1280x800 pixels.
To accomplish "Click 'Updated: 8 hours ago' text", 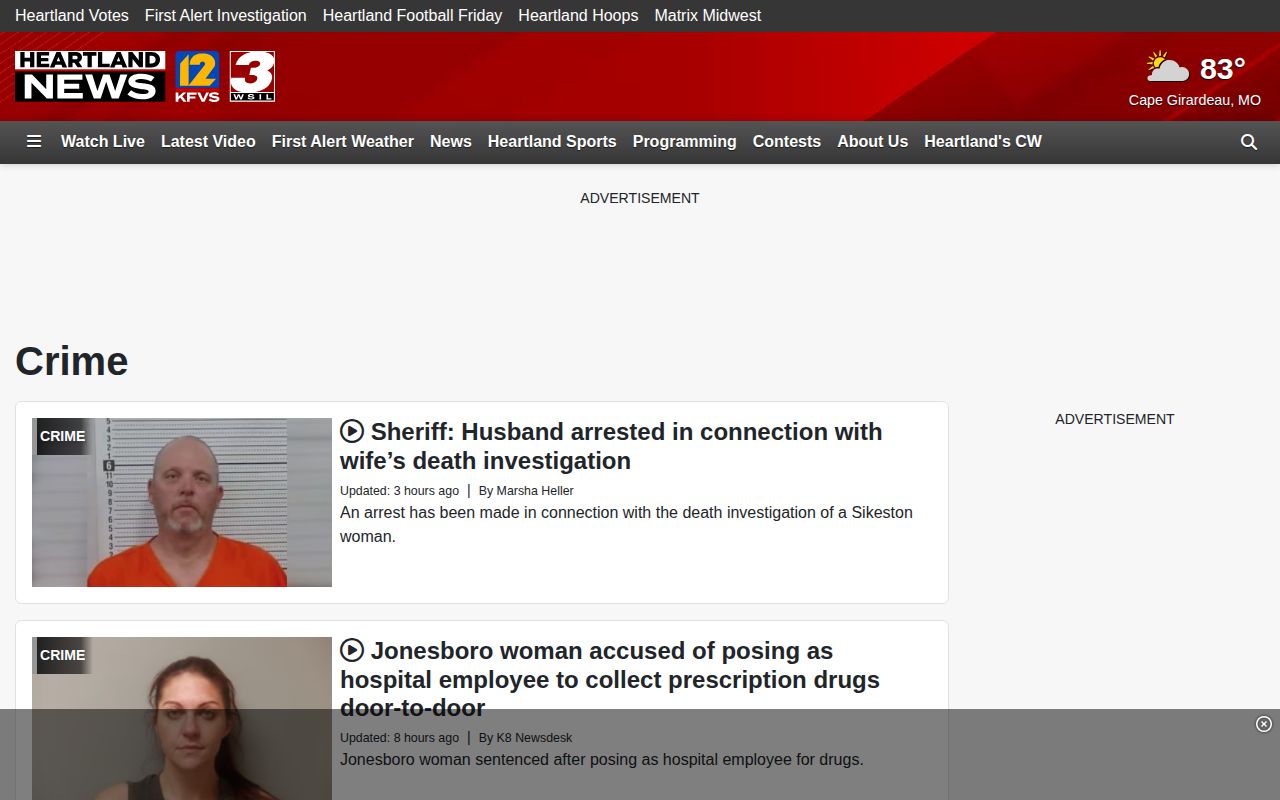I will click(399, 737).
